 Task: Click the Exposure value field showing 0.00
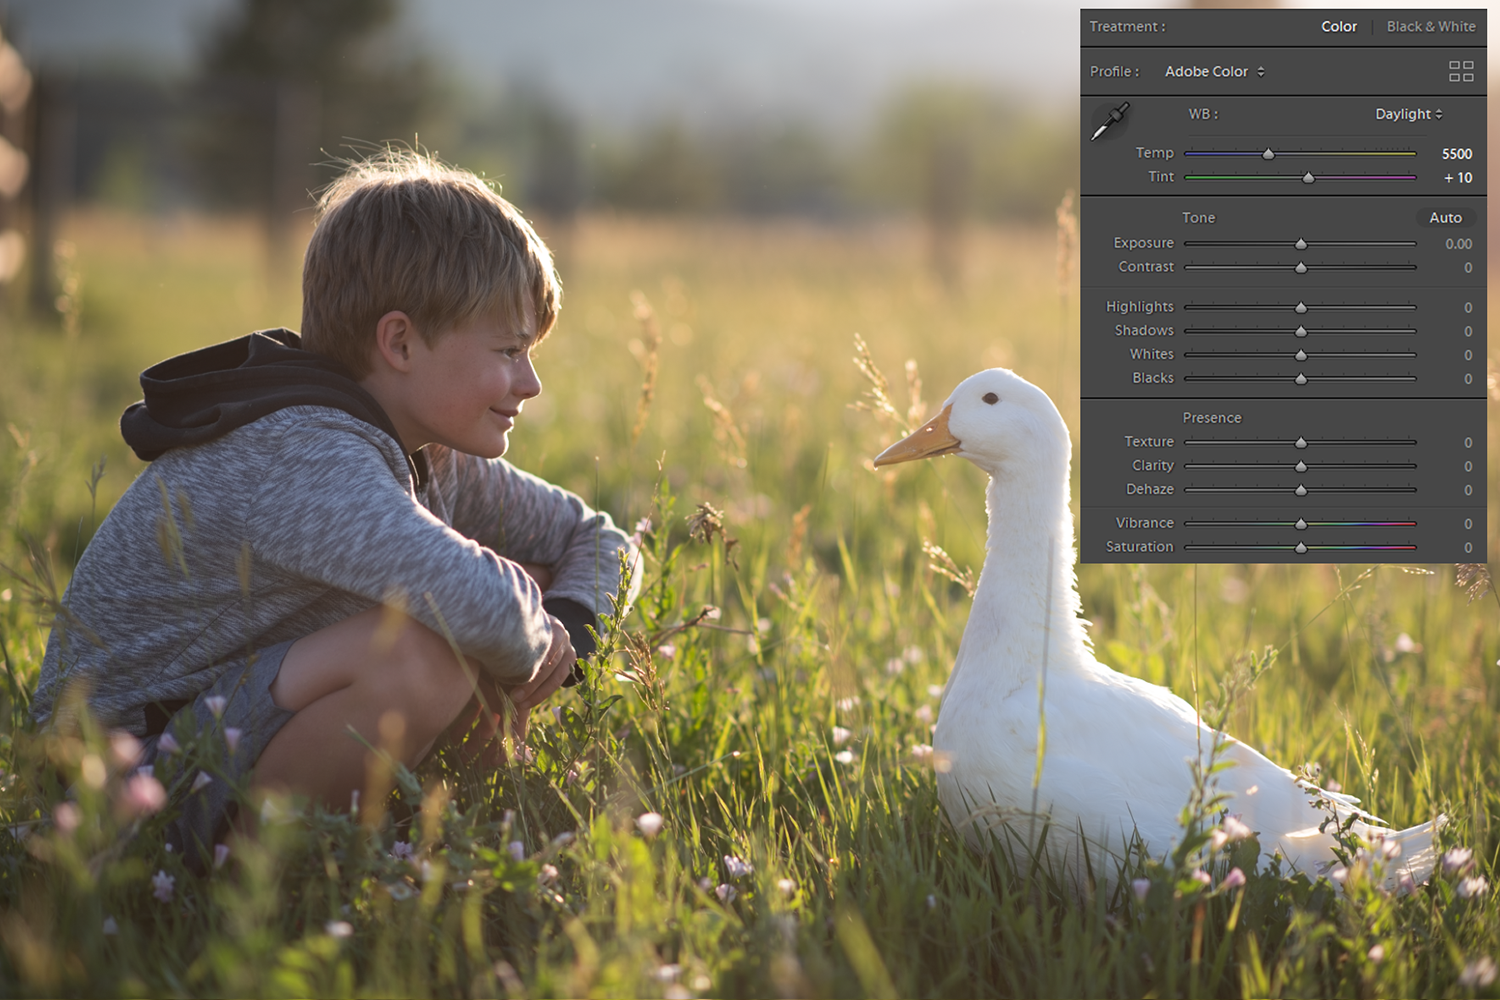(1458, 244)
